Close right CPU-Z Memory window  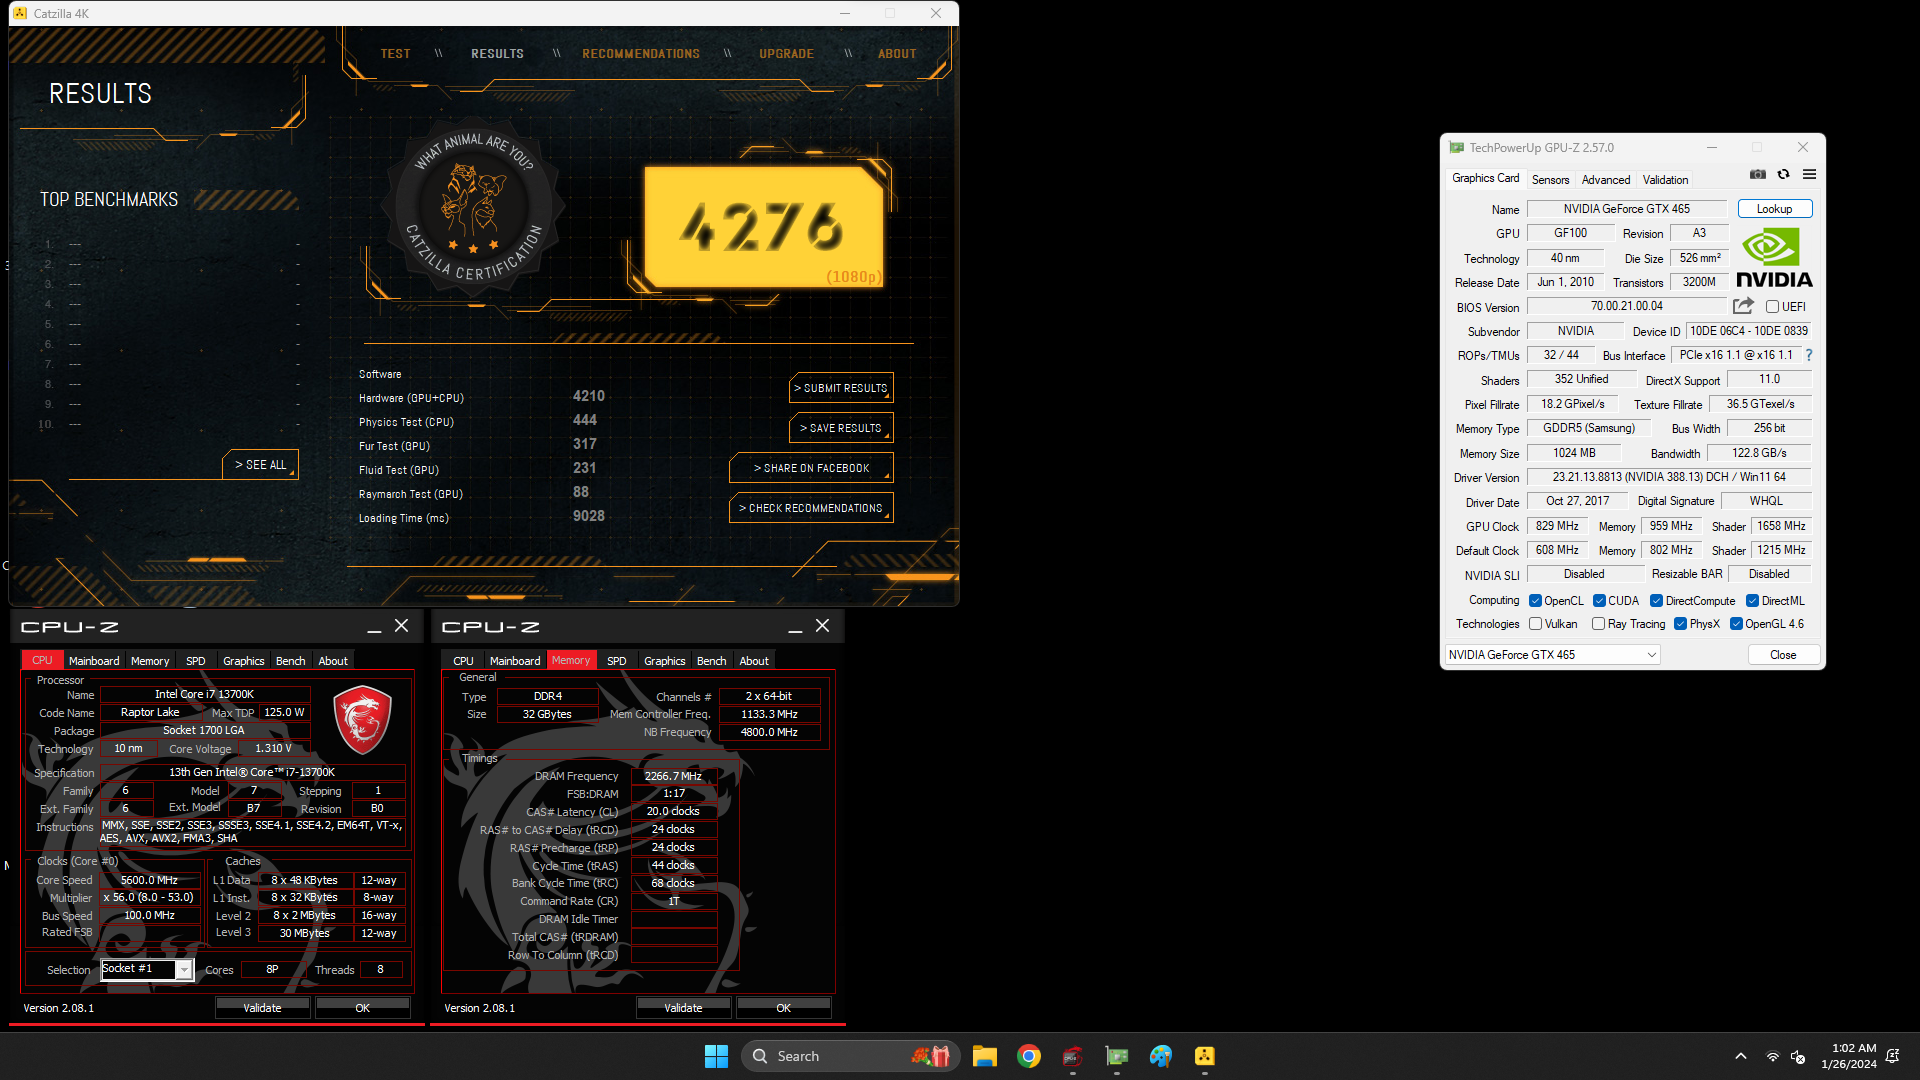(822, 626)
